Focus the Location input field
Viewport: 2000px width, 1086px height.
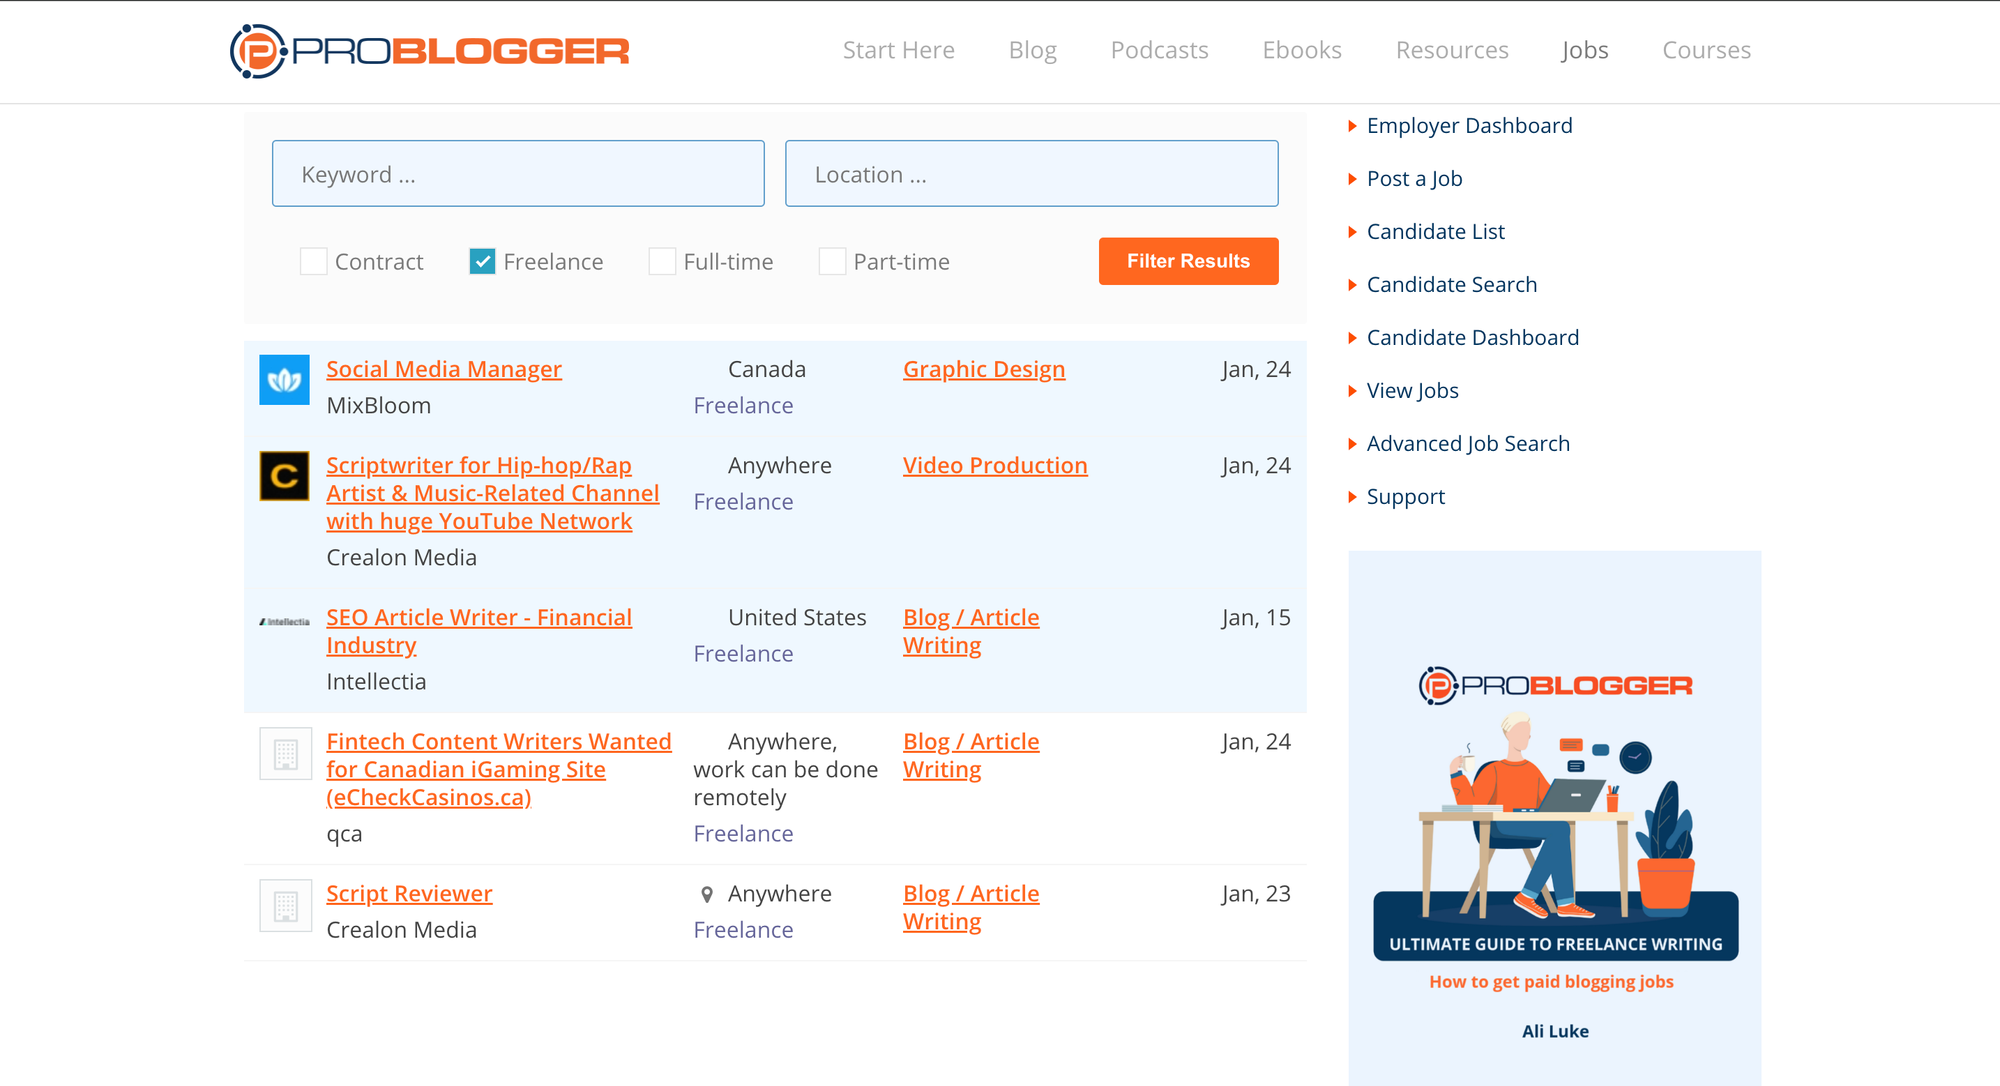click(x=1031, y=174)
